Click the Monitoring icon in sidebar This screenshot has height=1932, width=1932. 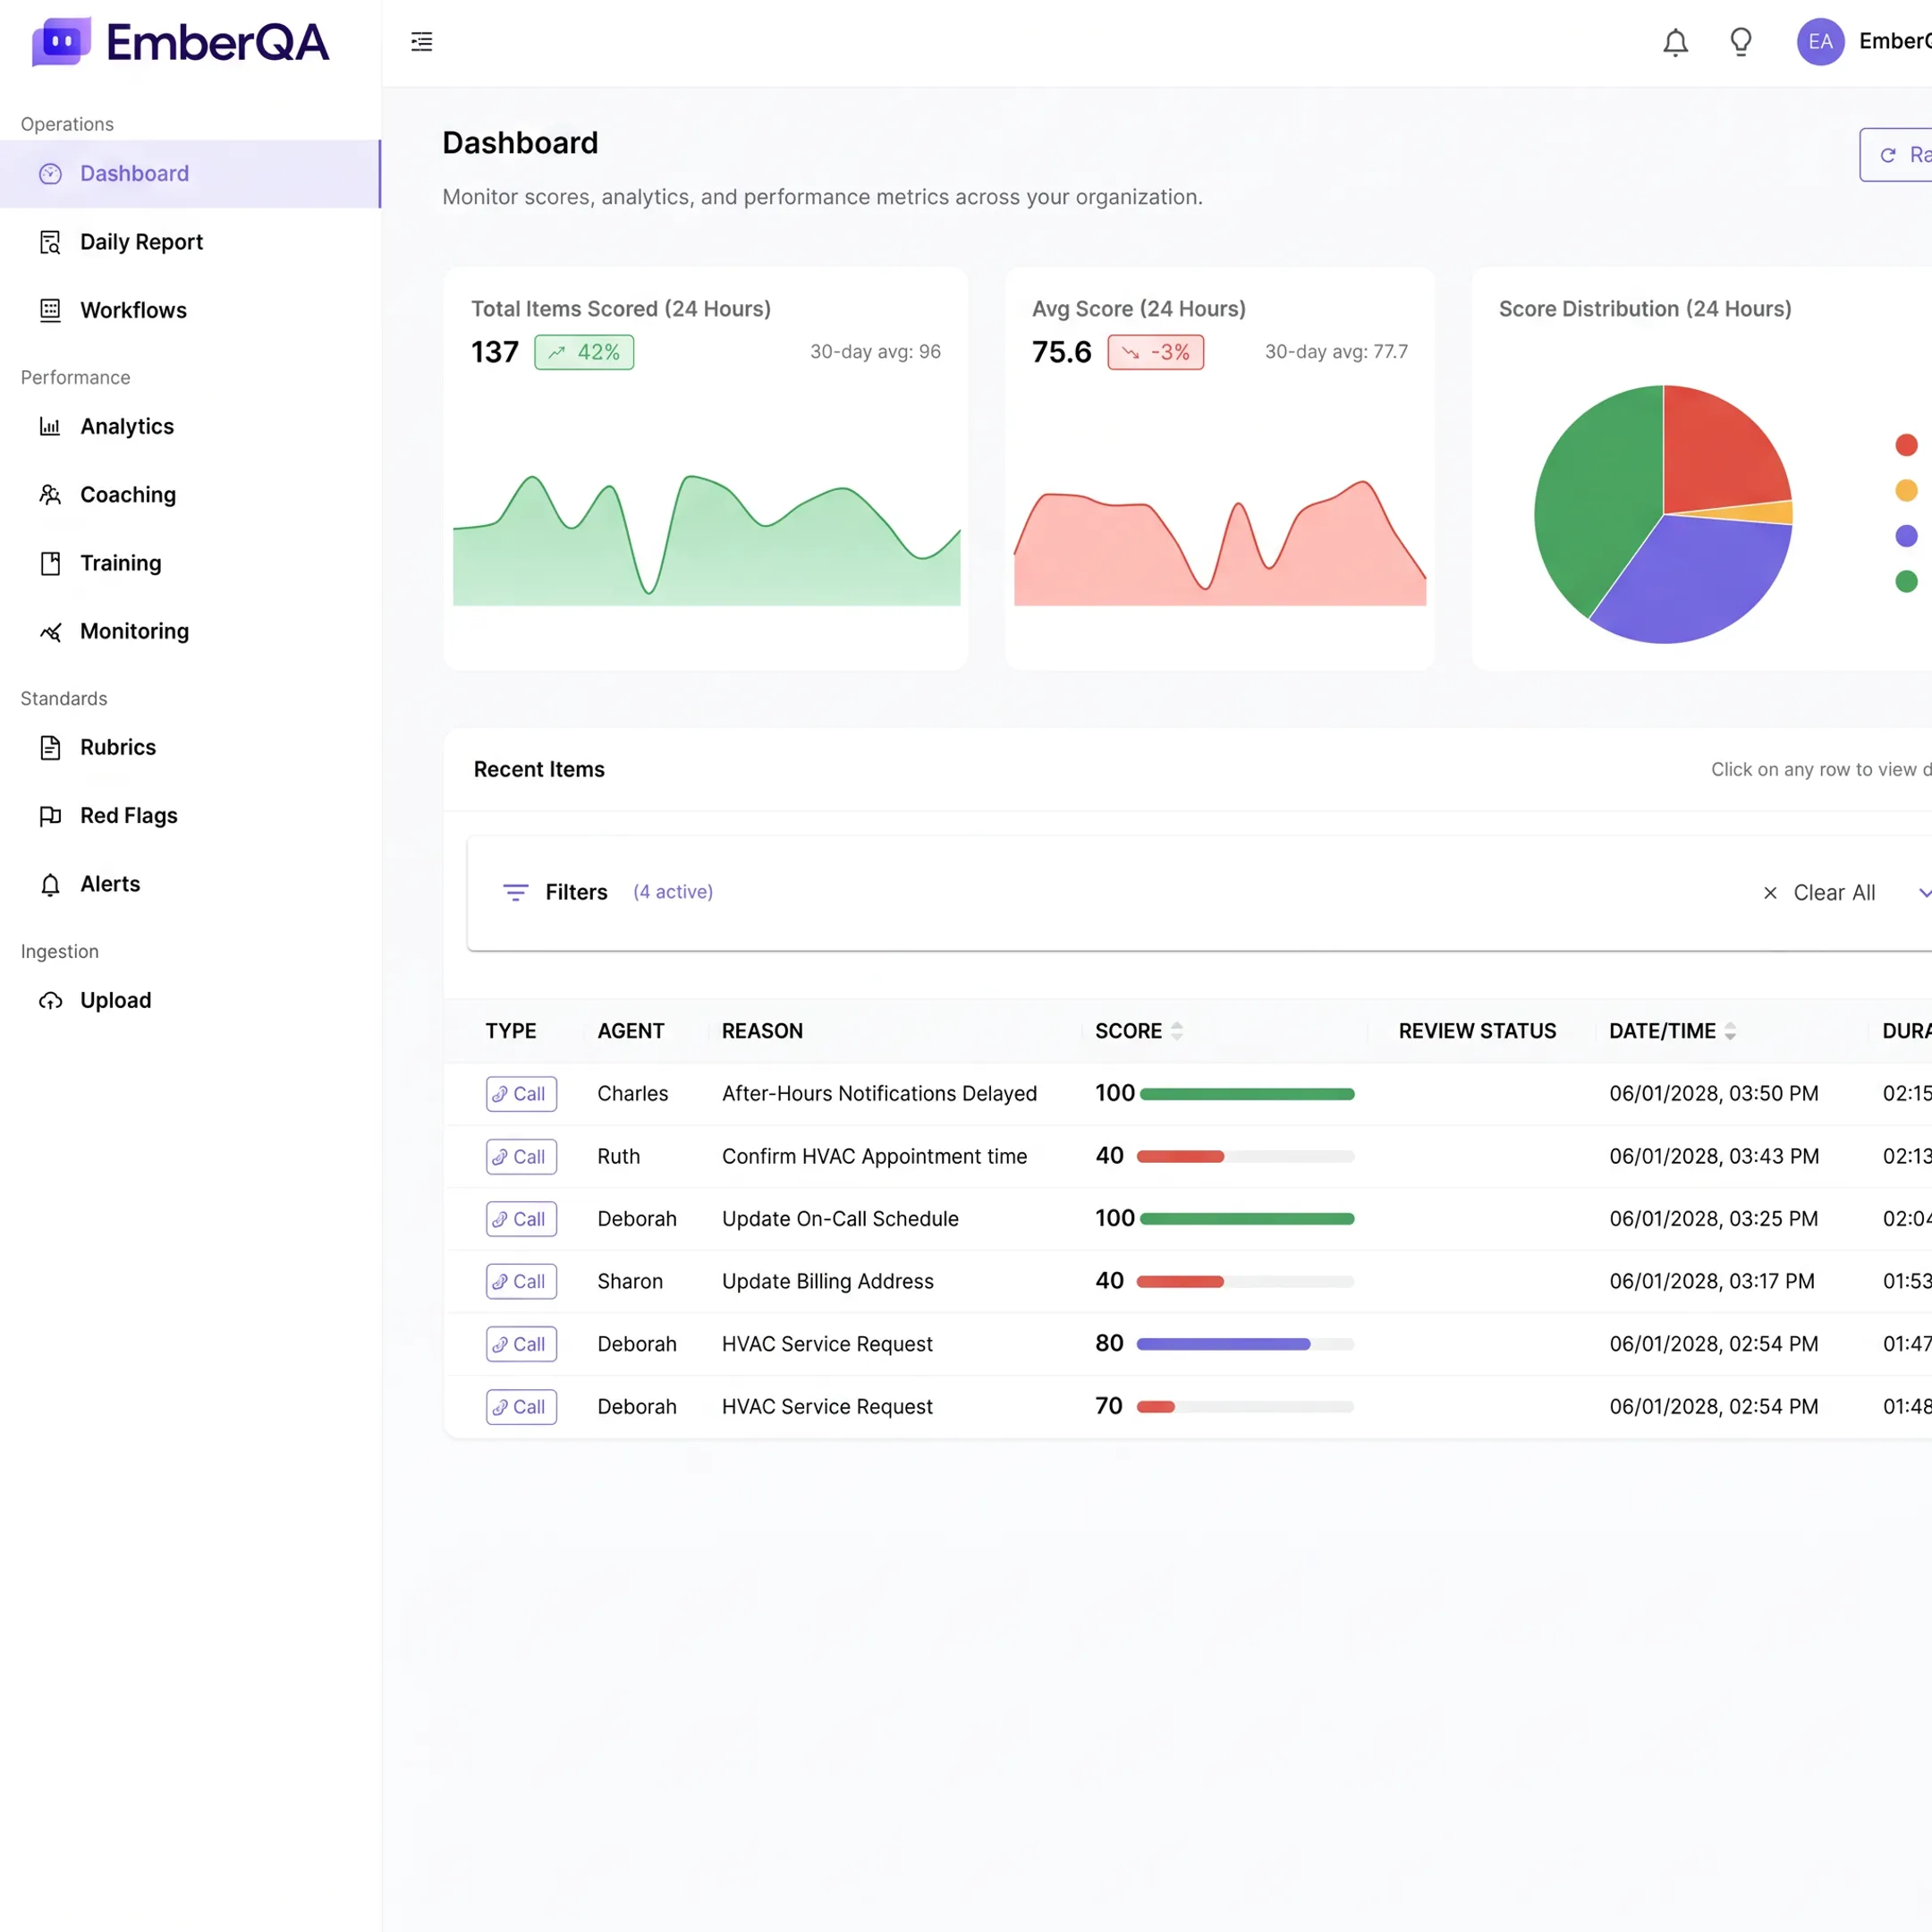(50, 632)
